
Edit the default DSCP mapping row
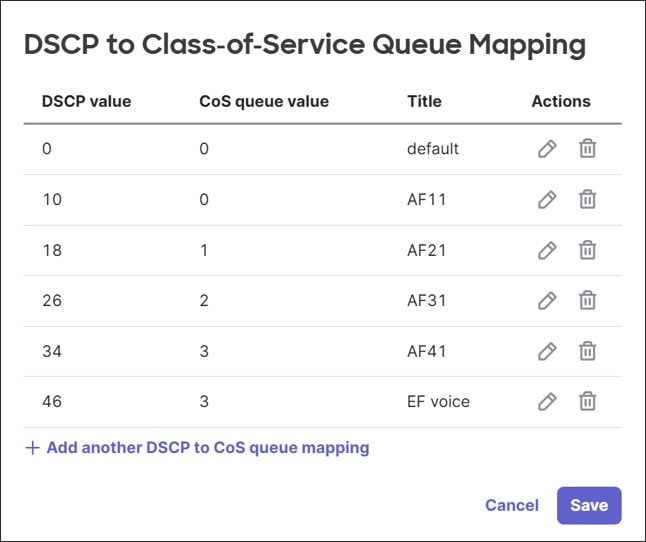point(547,149)
